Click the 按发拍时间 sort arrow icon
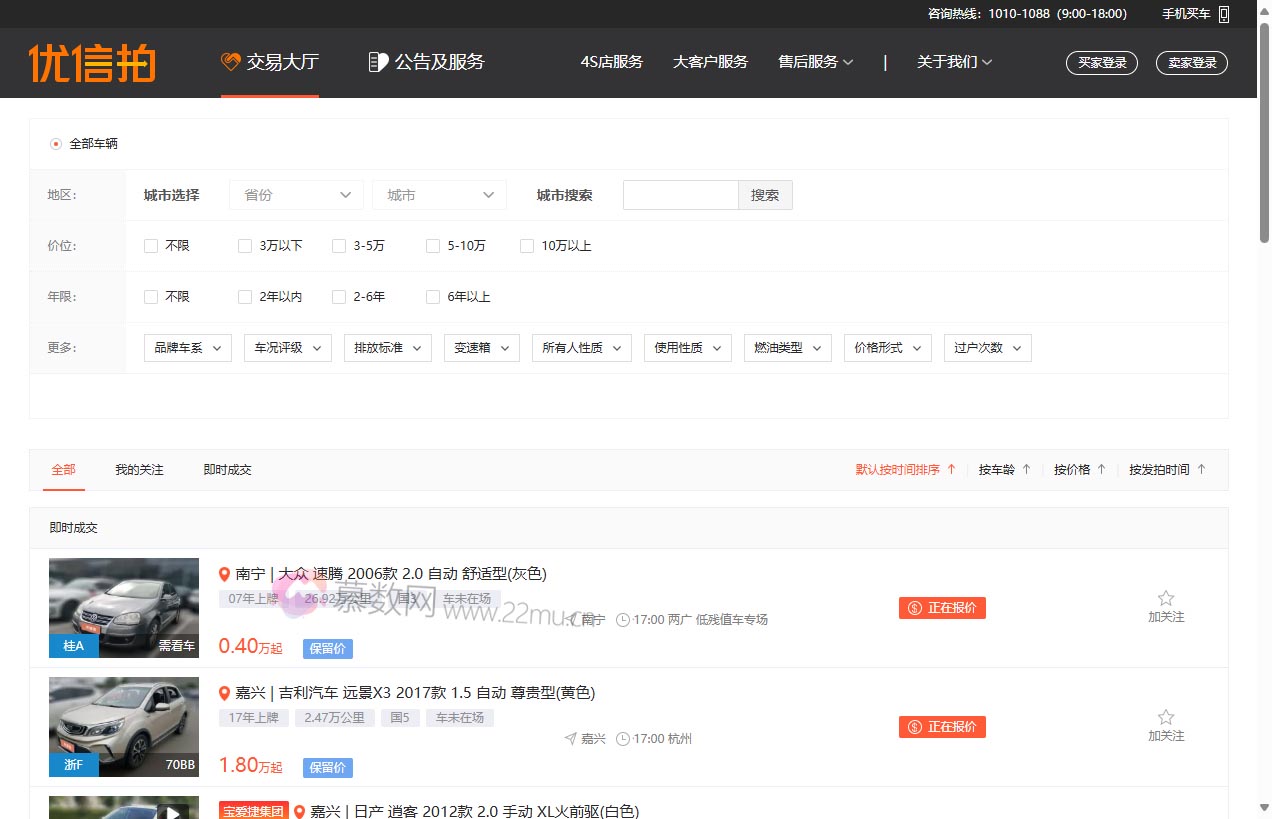 pos(1201,469)
